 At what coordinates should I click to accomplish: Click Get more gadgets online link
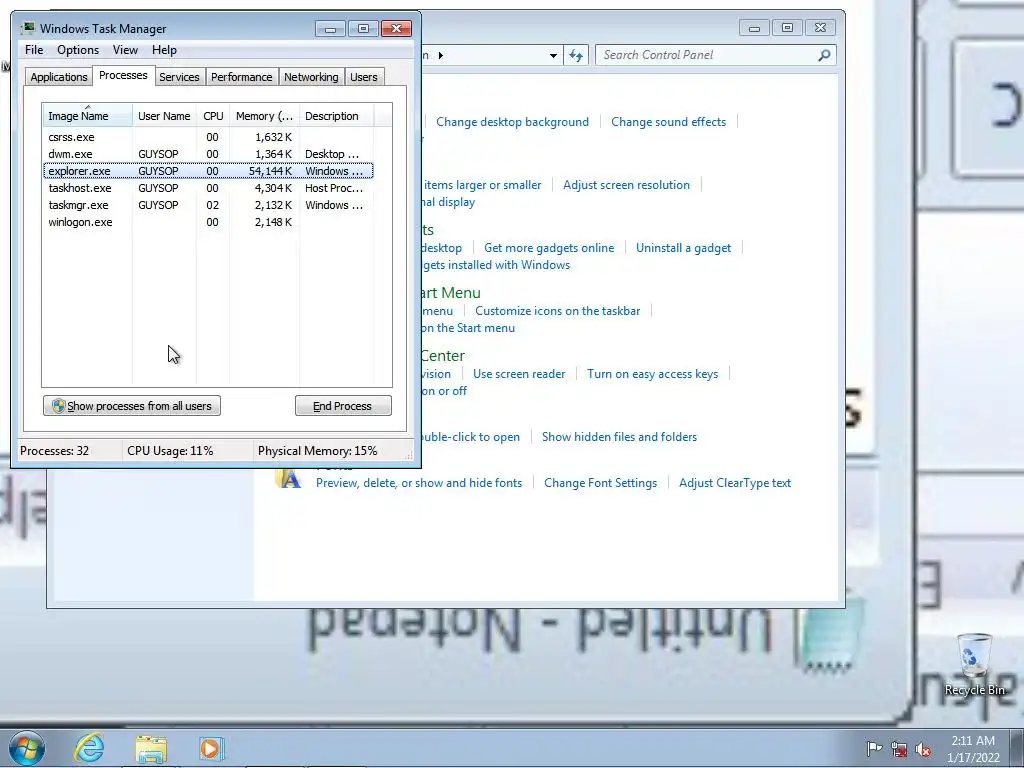click(x=549, y=248)
